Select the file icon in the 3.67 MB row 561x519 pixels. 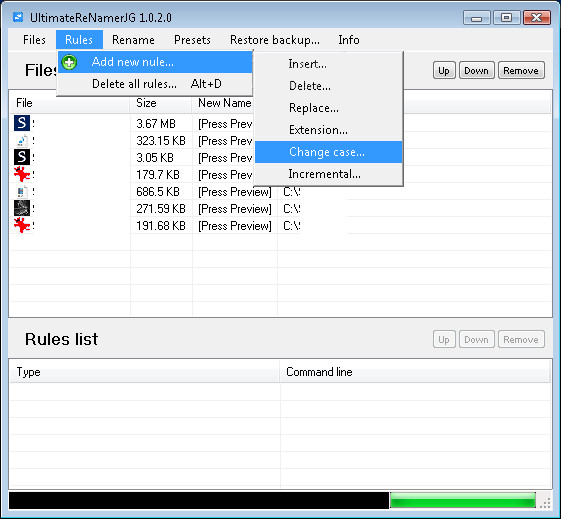click(22, 123)
